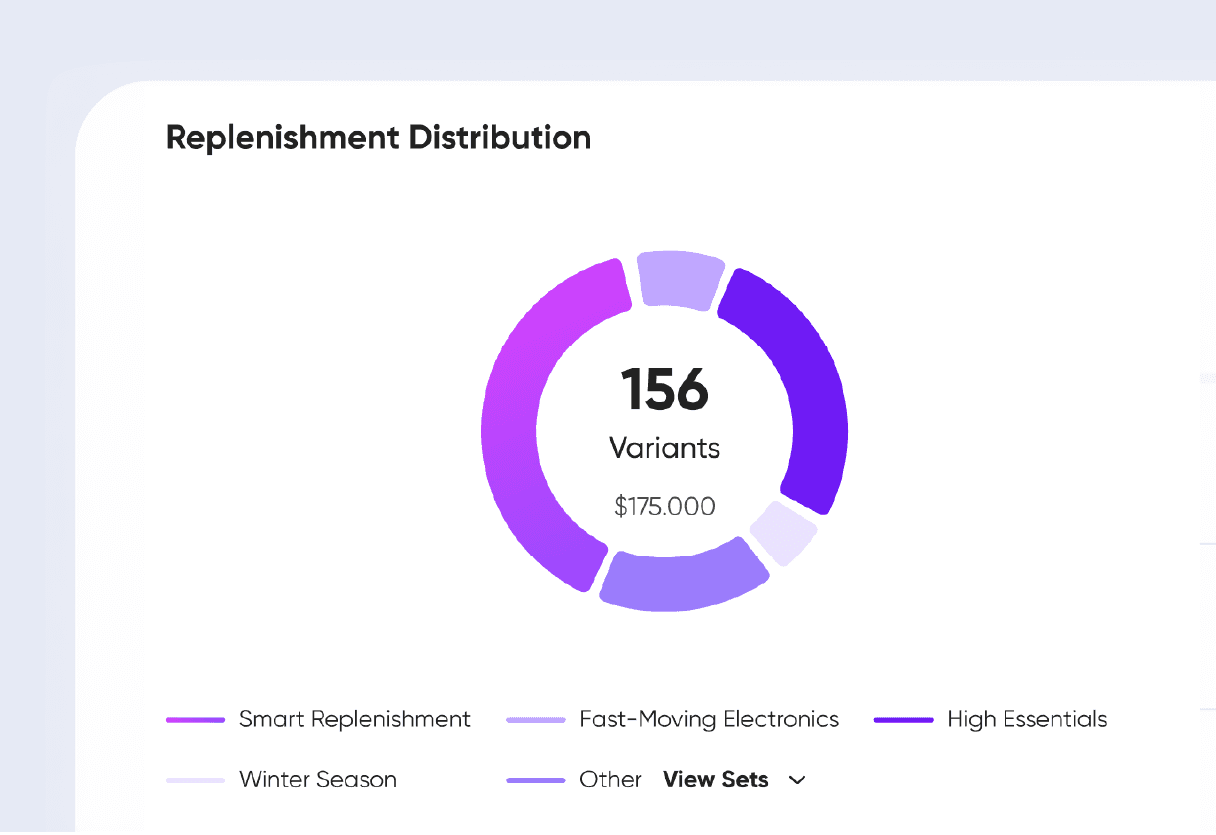Click the Winter Season pale legend swatch
This screenshot has width=1216, height=835.
[196, 781]
